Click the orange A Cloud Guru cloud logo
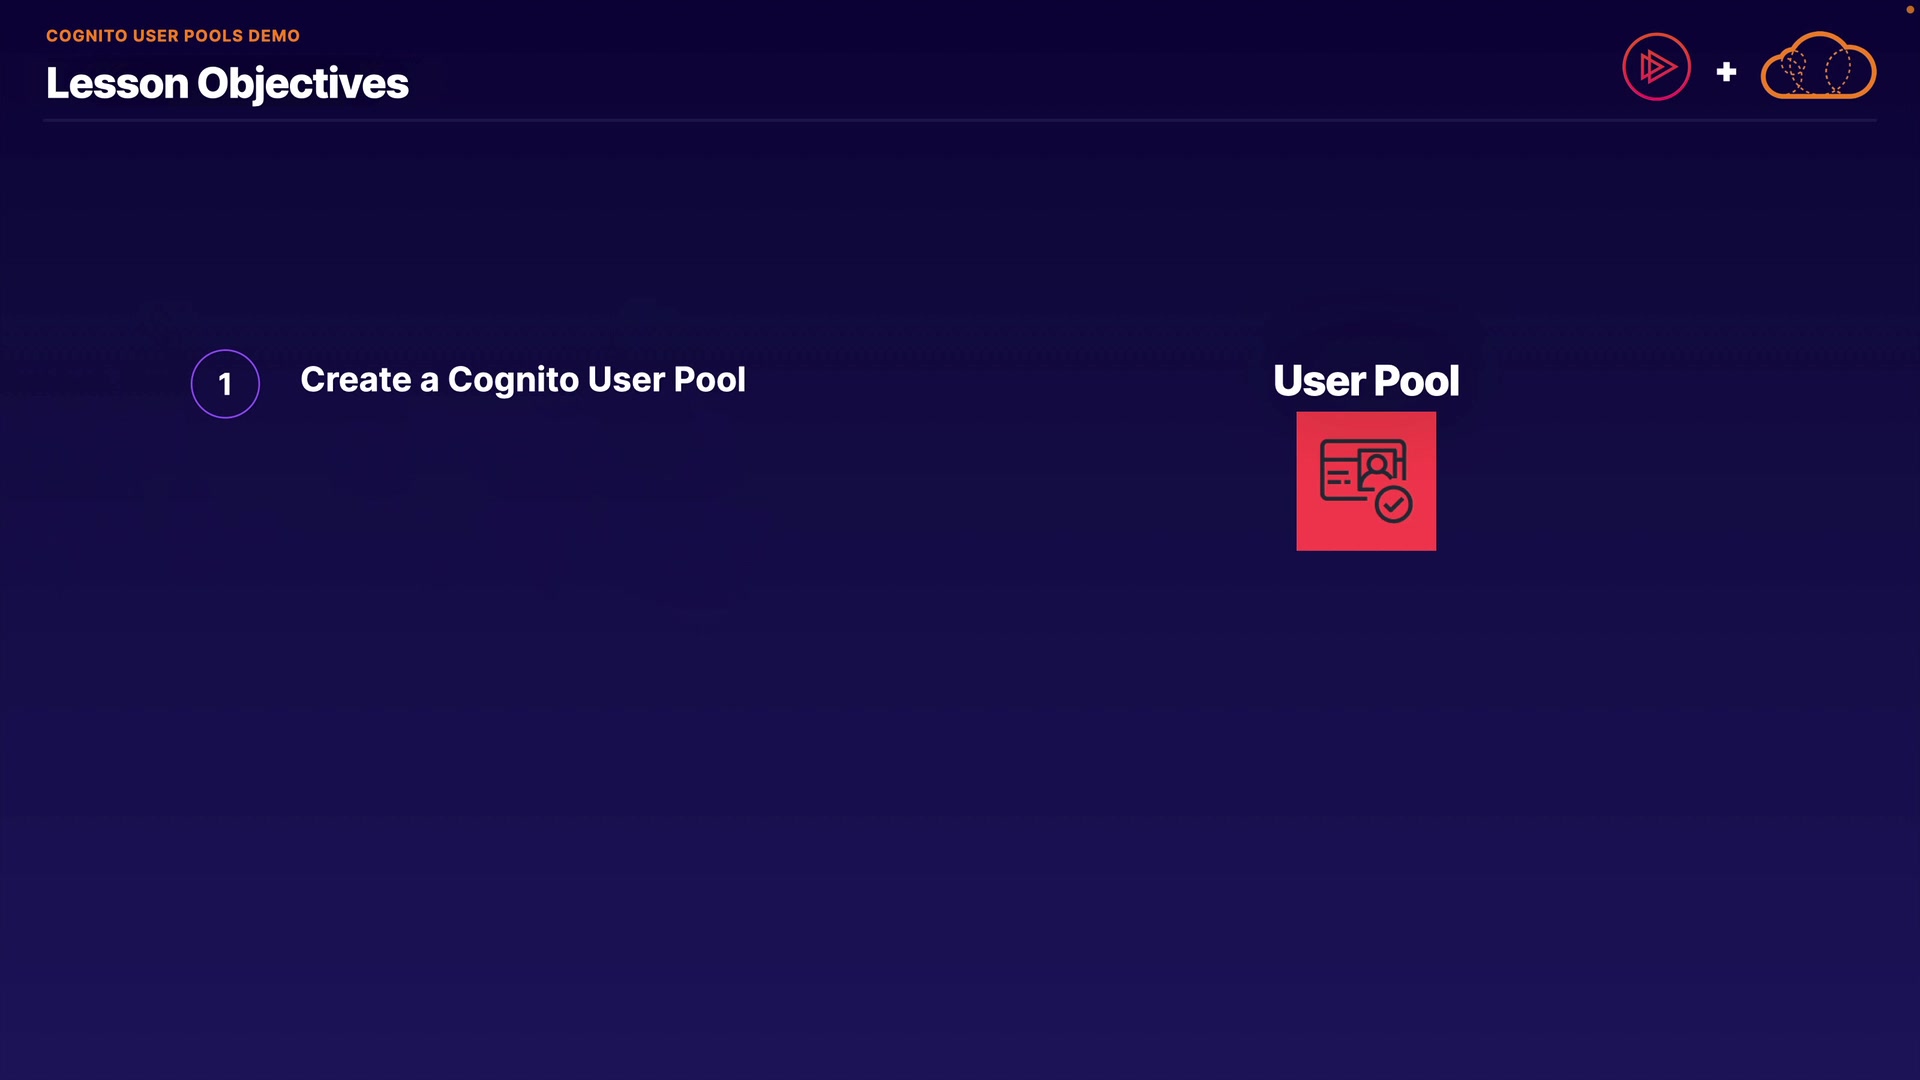This screenshot has width=1920, height=1080. pyautogui.click(x=1817, y=67)
